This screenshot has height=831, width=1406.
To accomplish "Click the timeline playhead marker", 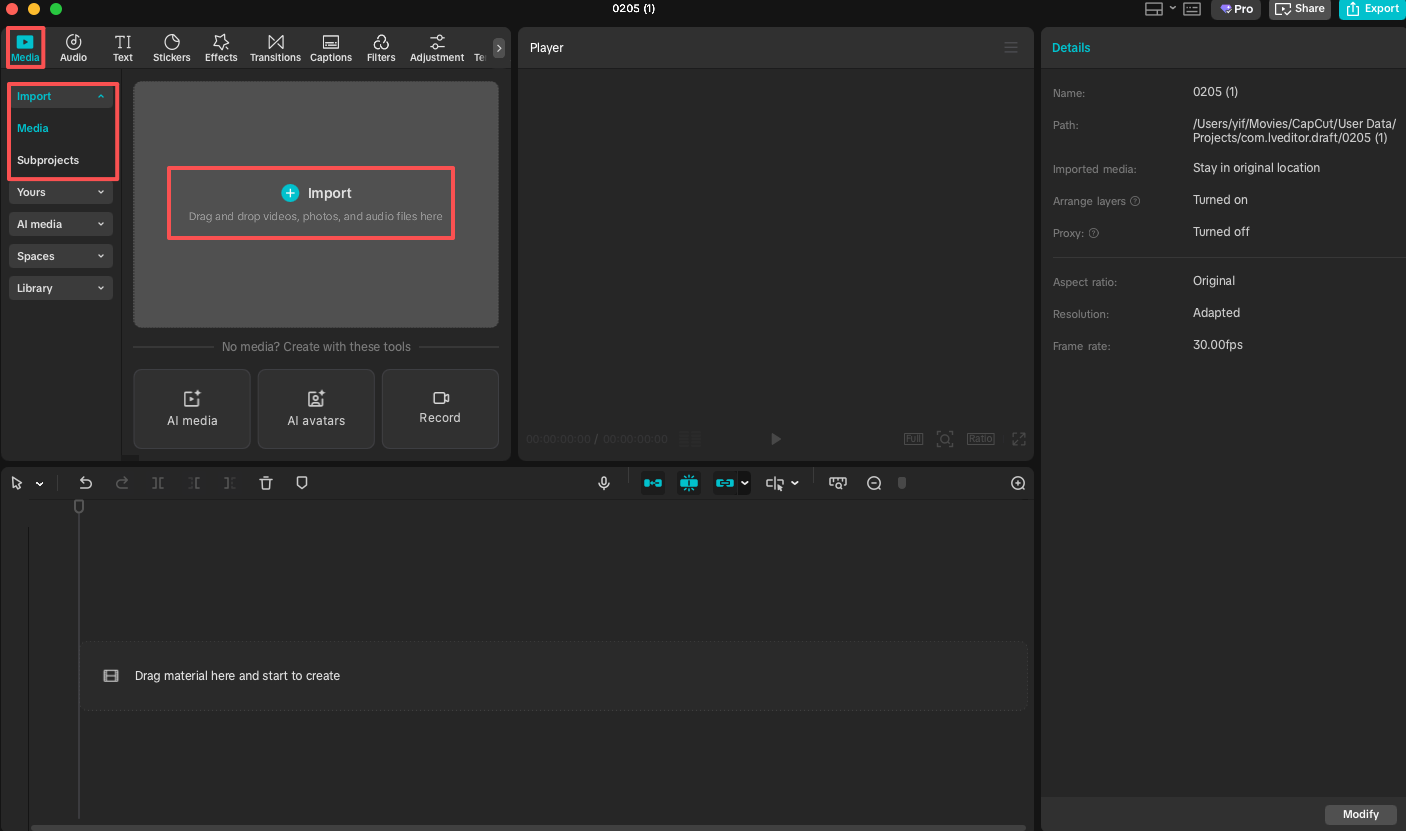I will [x=79, y=507].
